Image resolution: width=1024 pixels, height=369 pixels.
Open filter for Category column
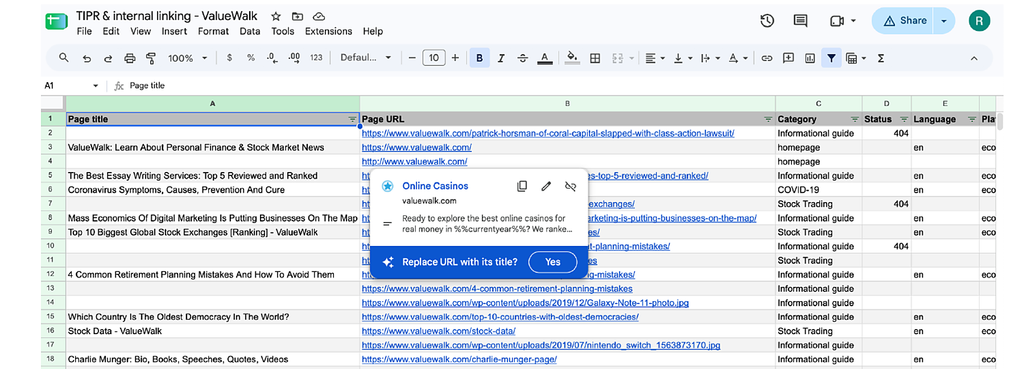tap(855, 120)
